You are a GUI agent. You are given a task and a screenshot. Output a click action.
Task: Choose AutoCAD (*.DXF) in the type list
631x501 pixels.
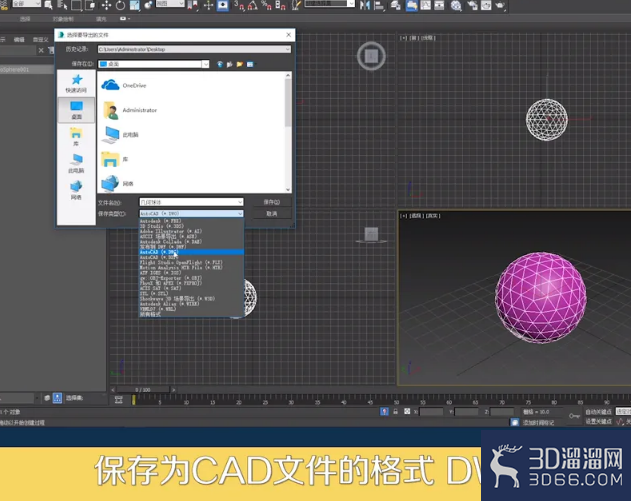tap(191, 257)
